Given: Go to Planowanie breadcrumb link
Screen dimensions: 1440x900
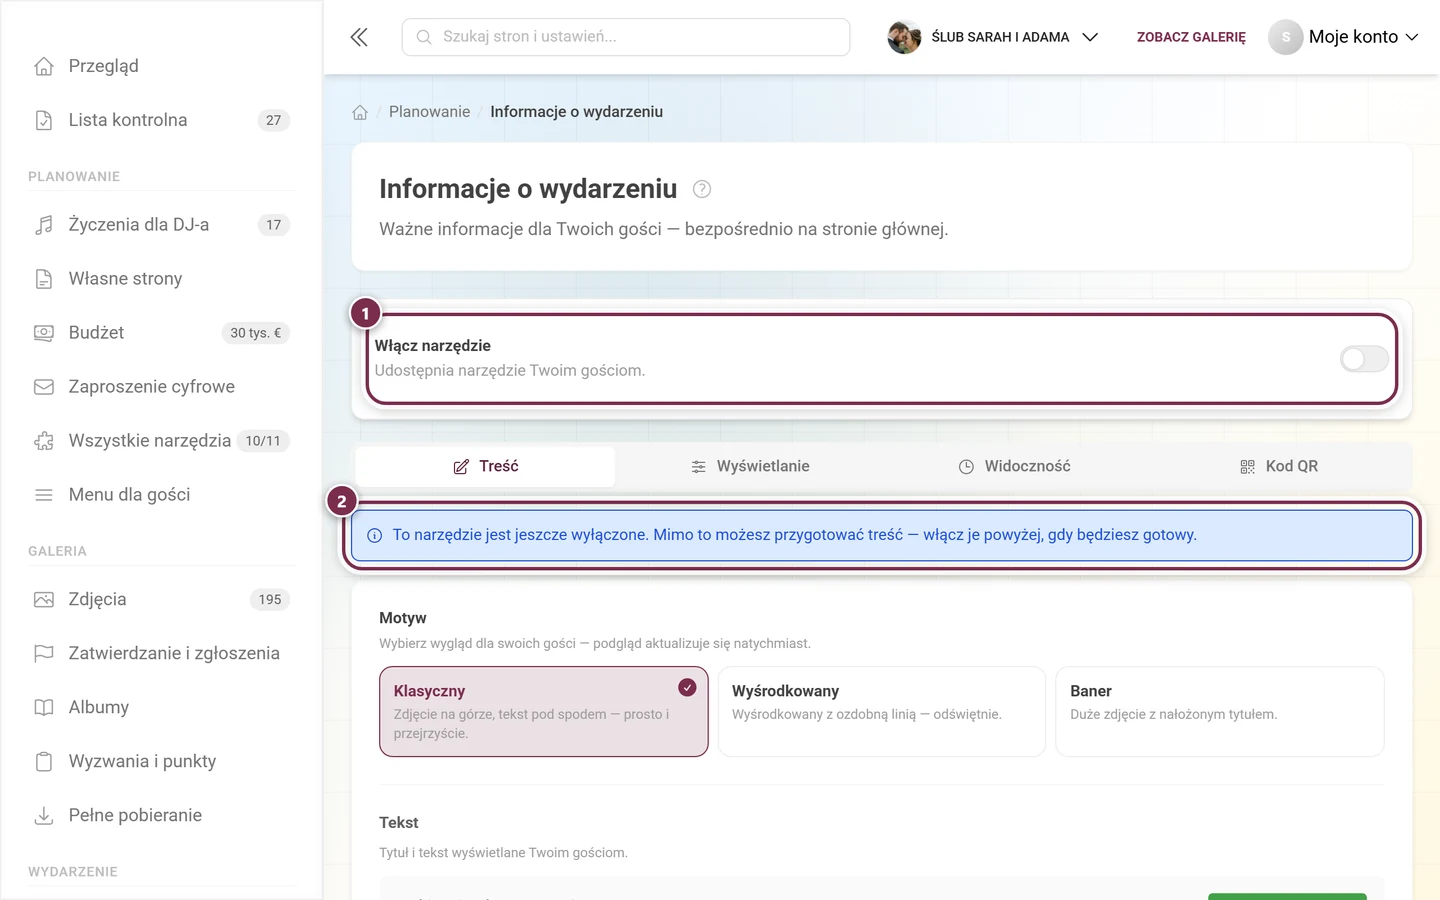Looking at the screenshot, I should click(429, 112).
